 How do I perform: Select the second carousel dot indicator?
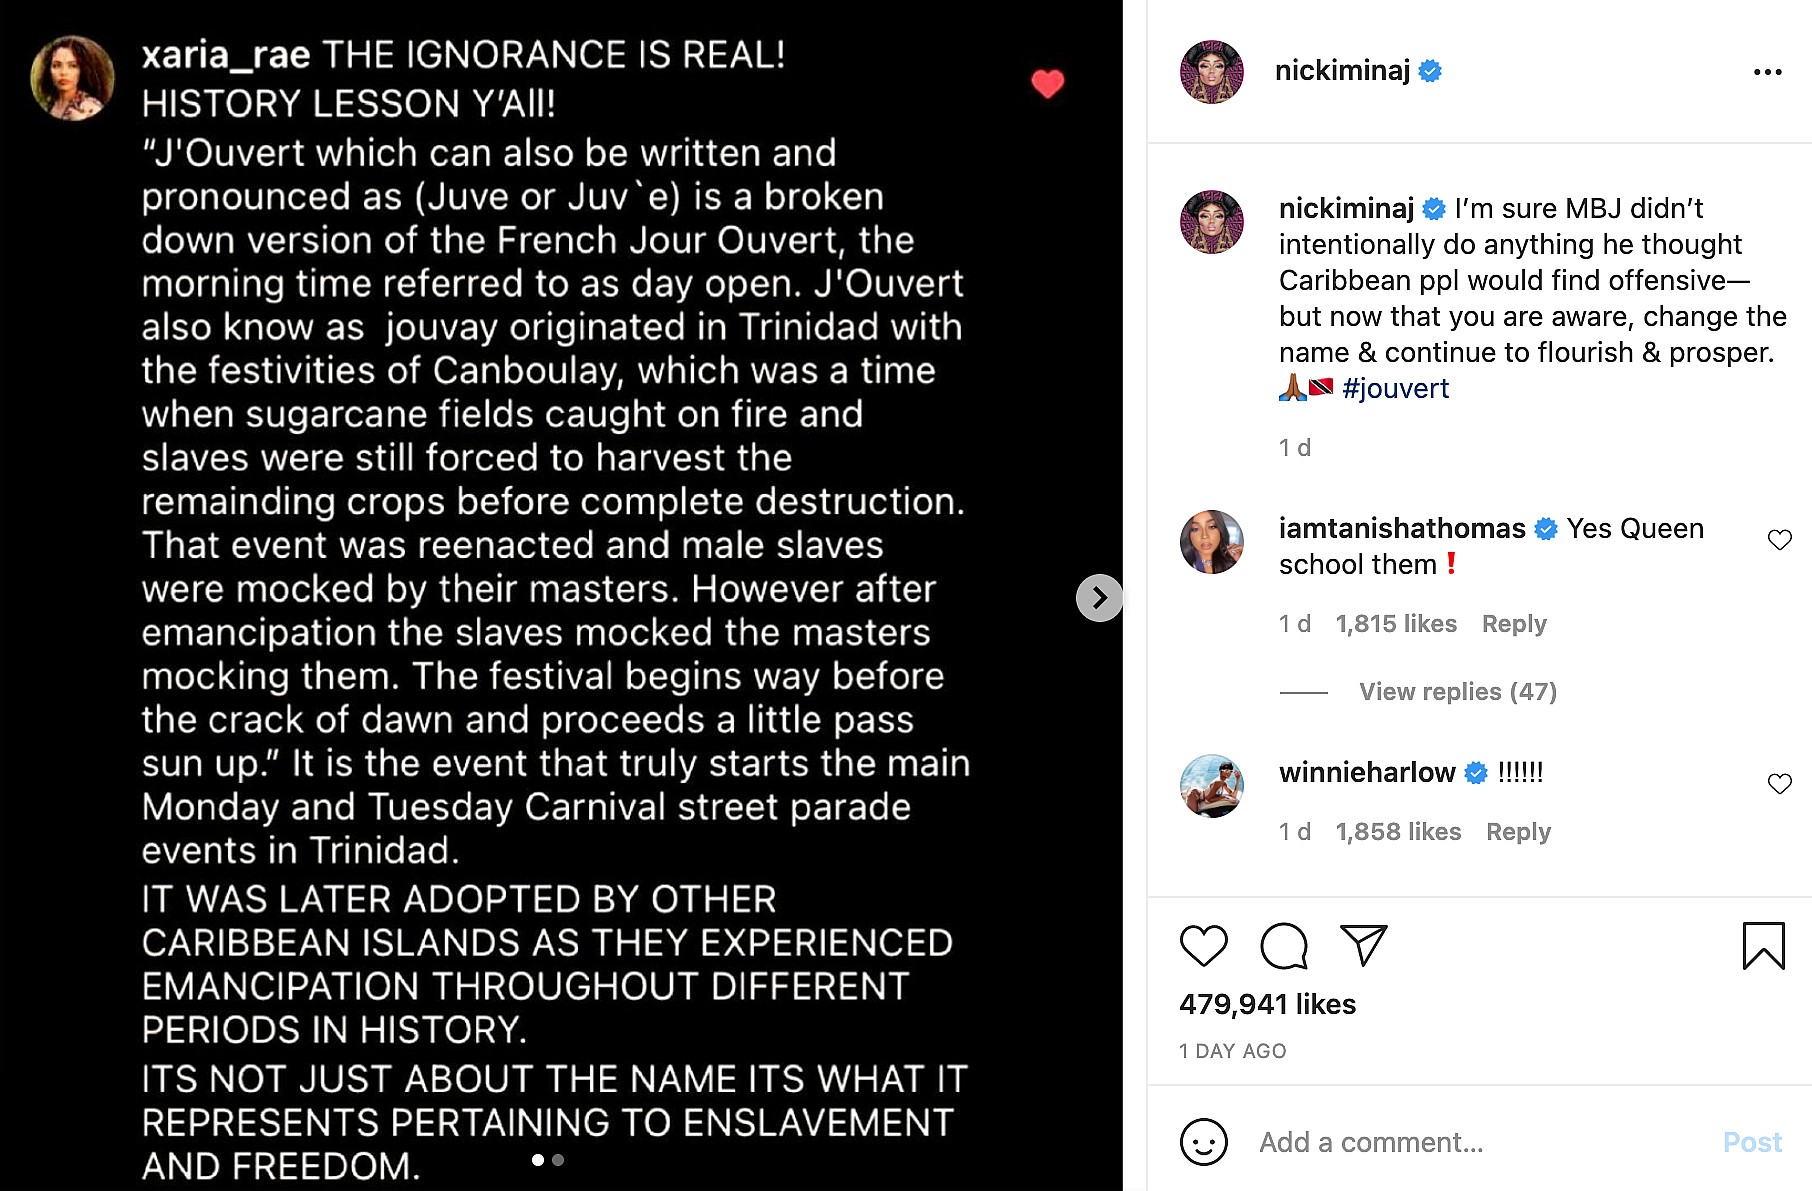pyautogui.click(x=558, y=1160)
